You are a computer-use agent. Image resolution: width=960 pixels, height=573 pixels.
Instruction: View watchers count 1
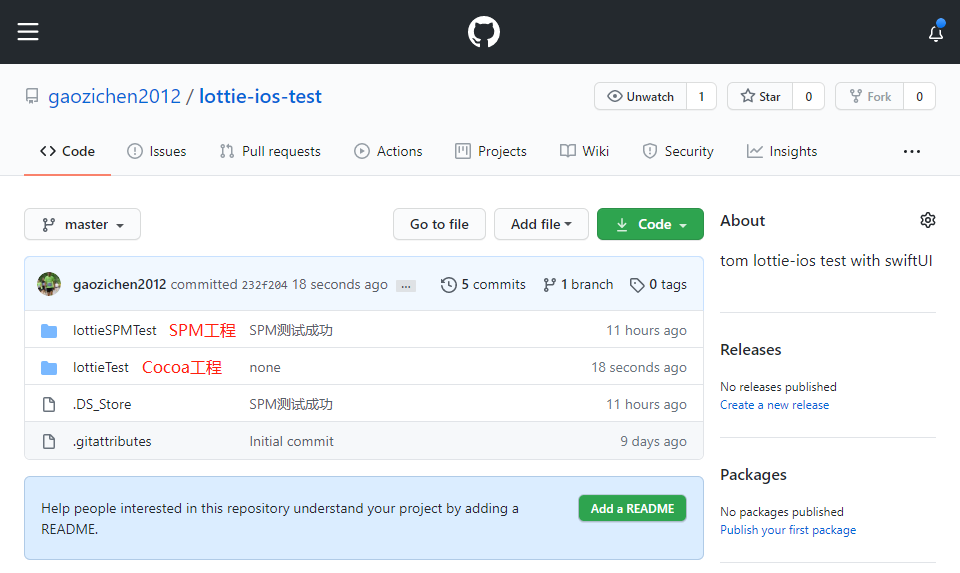pyautogui.click(x=702, y=97)
